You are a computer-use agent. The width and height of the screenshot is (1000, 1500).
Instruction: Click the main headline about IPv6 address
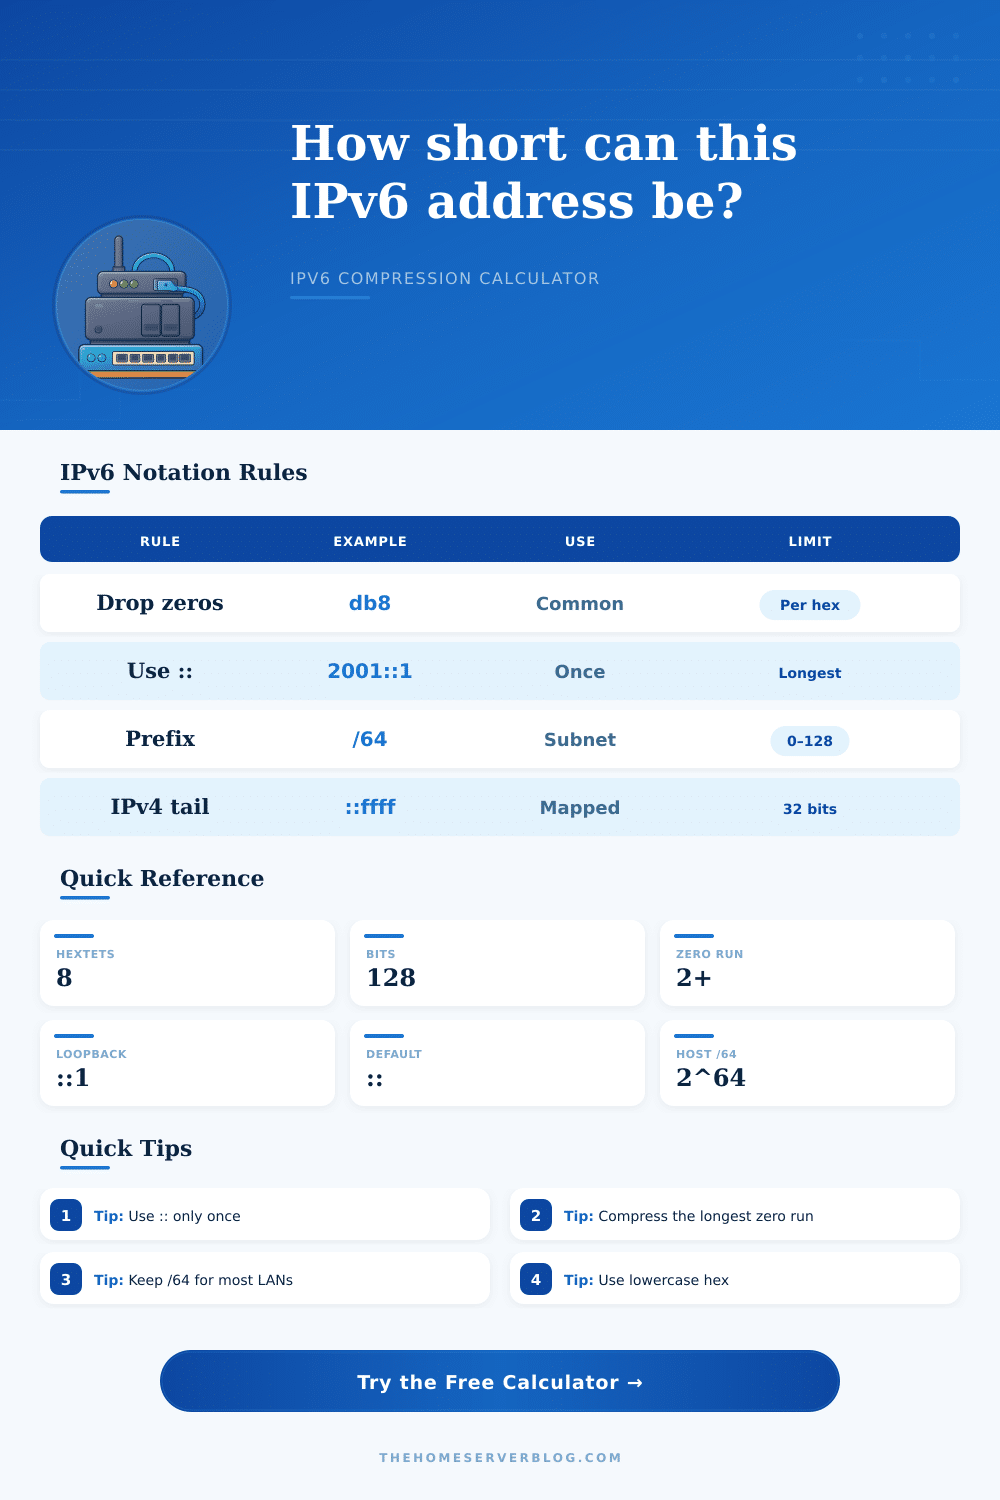pyautogui.click(x=544, y=171)
